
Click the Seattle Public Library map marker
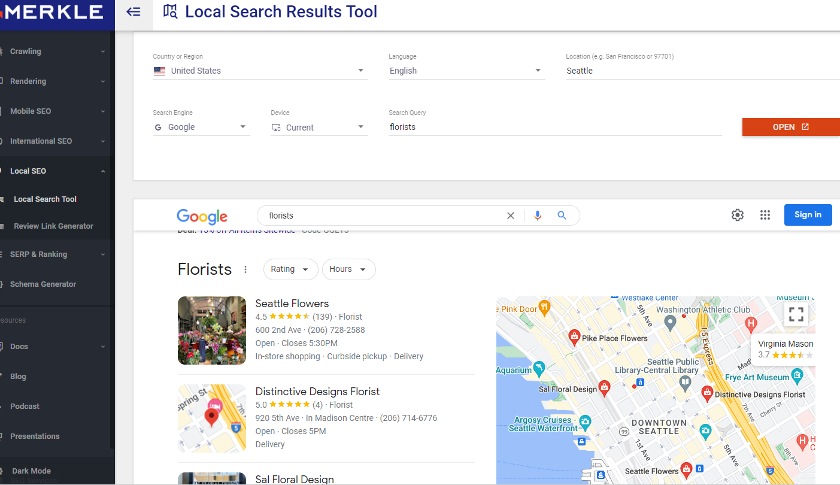pyautogui.click(x=685, y=383)
